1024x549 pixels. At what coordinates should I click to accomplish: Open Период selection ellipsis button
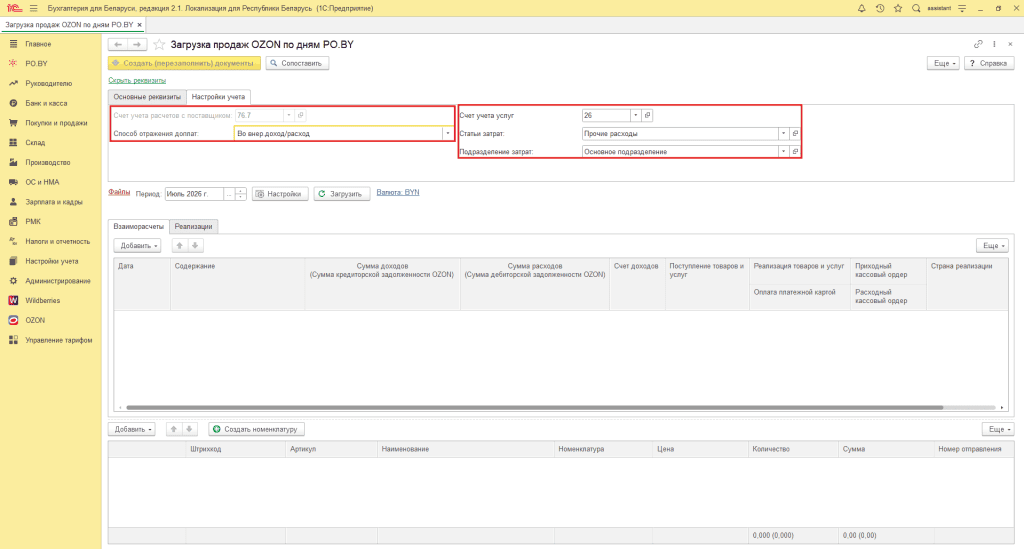pos(229,194)
